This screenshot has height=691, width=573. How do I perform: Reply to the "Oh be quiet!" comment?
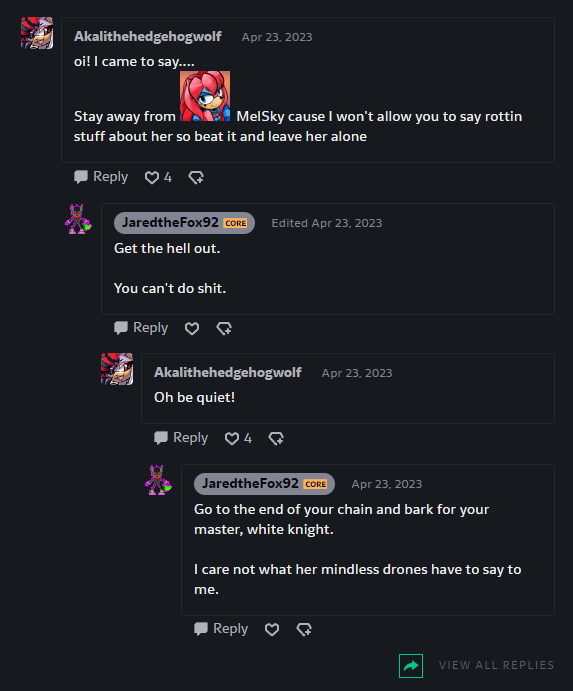point(181,438)
